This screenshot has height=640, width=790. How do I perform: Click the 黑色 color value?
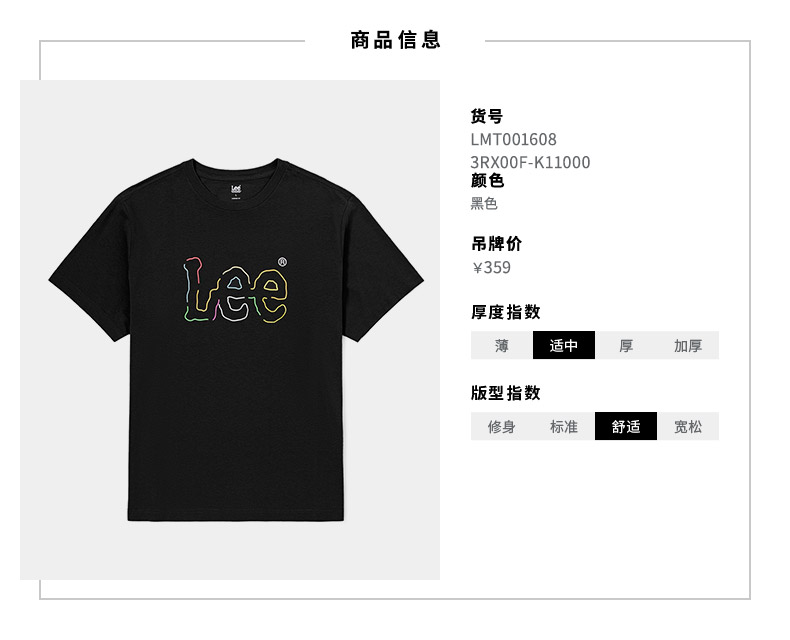(484, 204)
